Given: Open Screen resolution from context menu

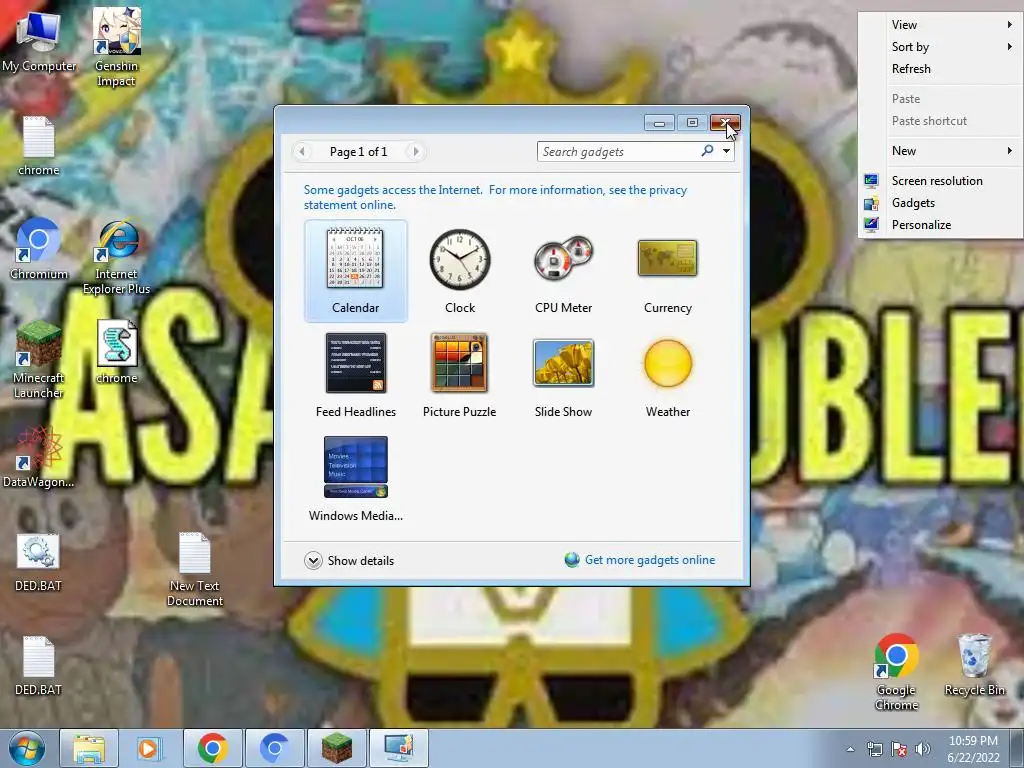Looking at the screenshot, I should pyautogui.click(x=940, y=181).
